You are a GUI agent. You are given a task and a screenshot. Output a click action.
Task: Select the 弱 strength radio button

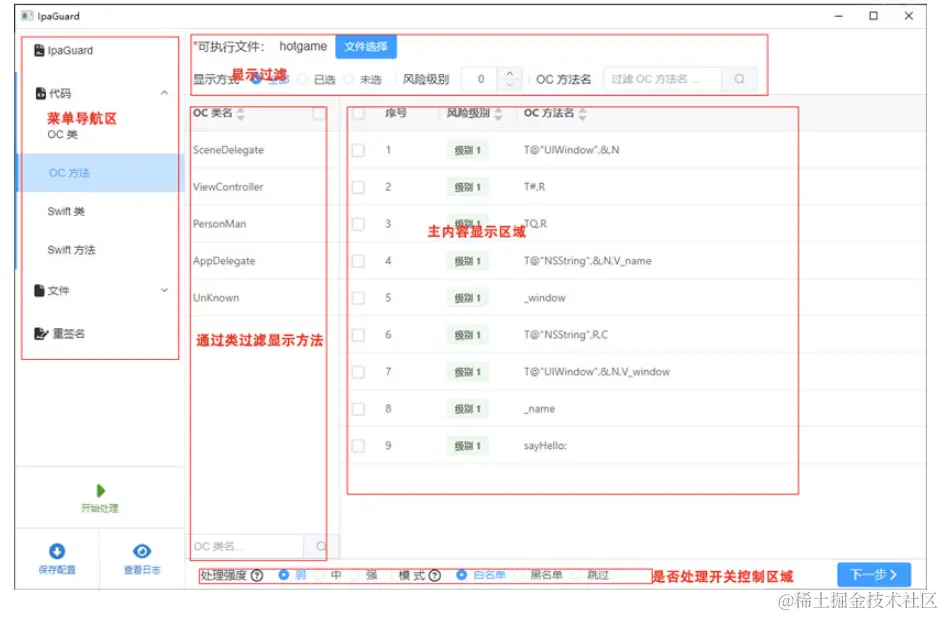click(284, 575)
